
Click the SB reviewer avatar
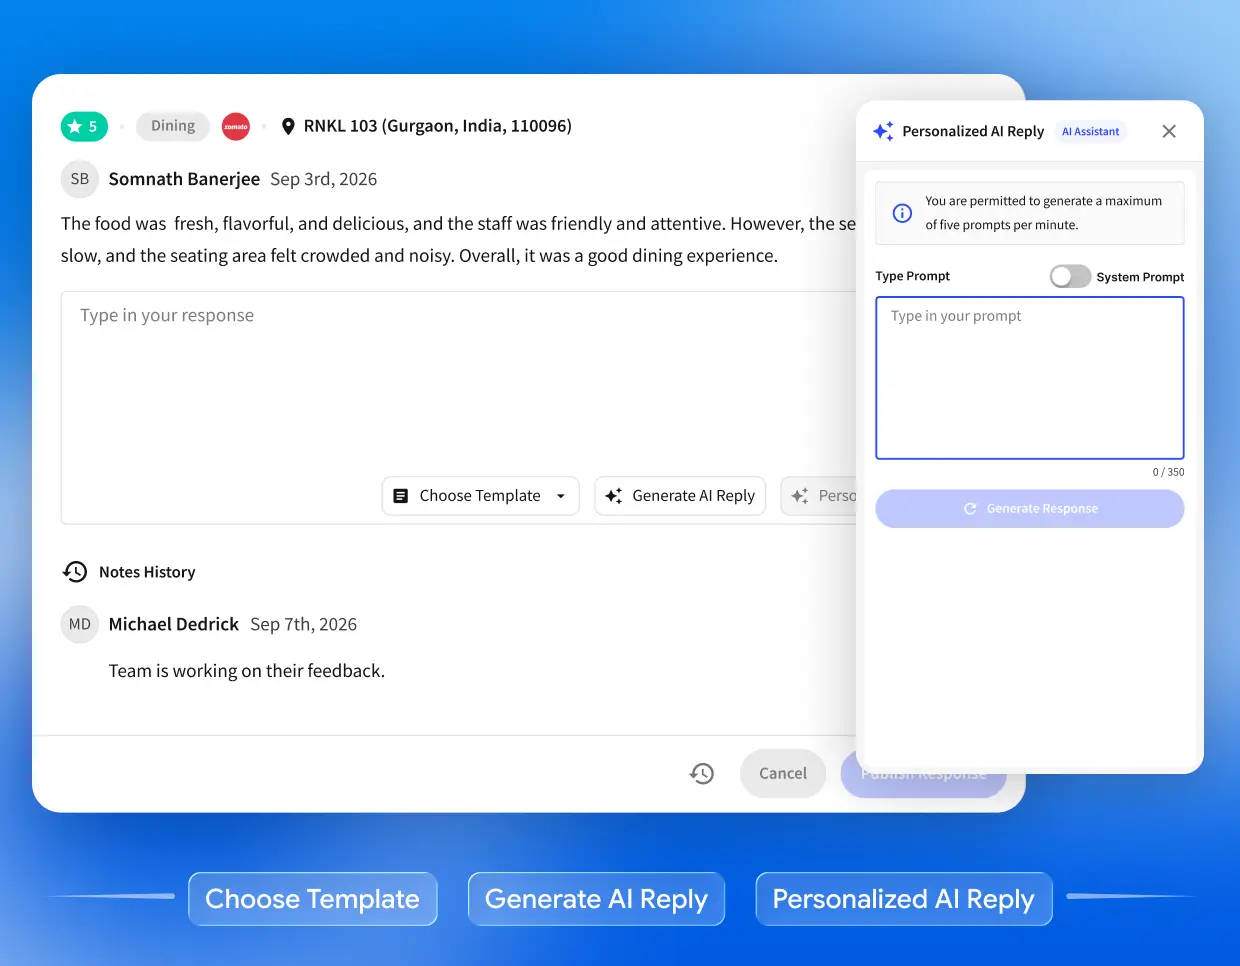[x=80, y=179]
